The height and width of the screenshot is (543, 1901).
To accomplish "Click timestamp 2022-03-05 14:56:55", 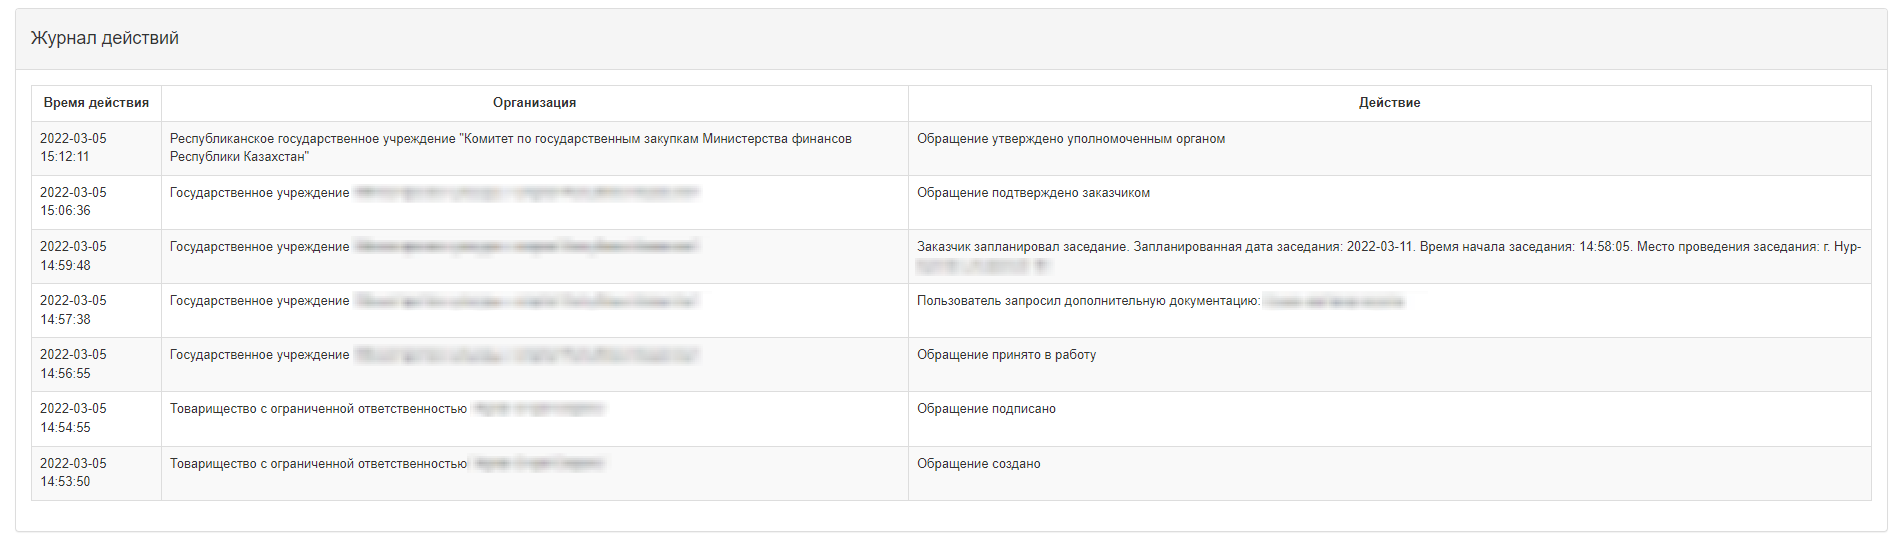I will click(x=73, y=364).
